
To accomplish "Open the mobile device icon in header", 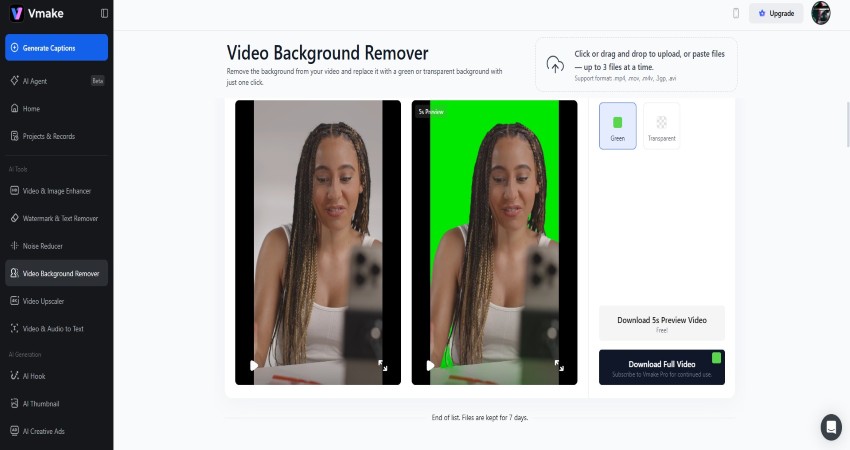I will pyautogui.click(x=736, y=13).
